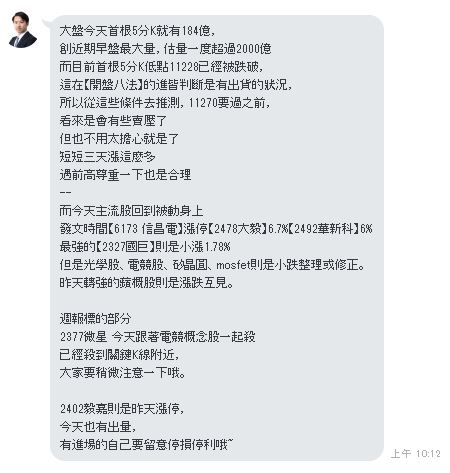Click the 上午 10:12 message timestamp
Viewport: 450px width, 473px height.
point(416,454)
